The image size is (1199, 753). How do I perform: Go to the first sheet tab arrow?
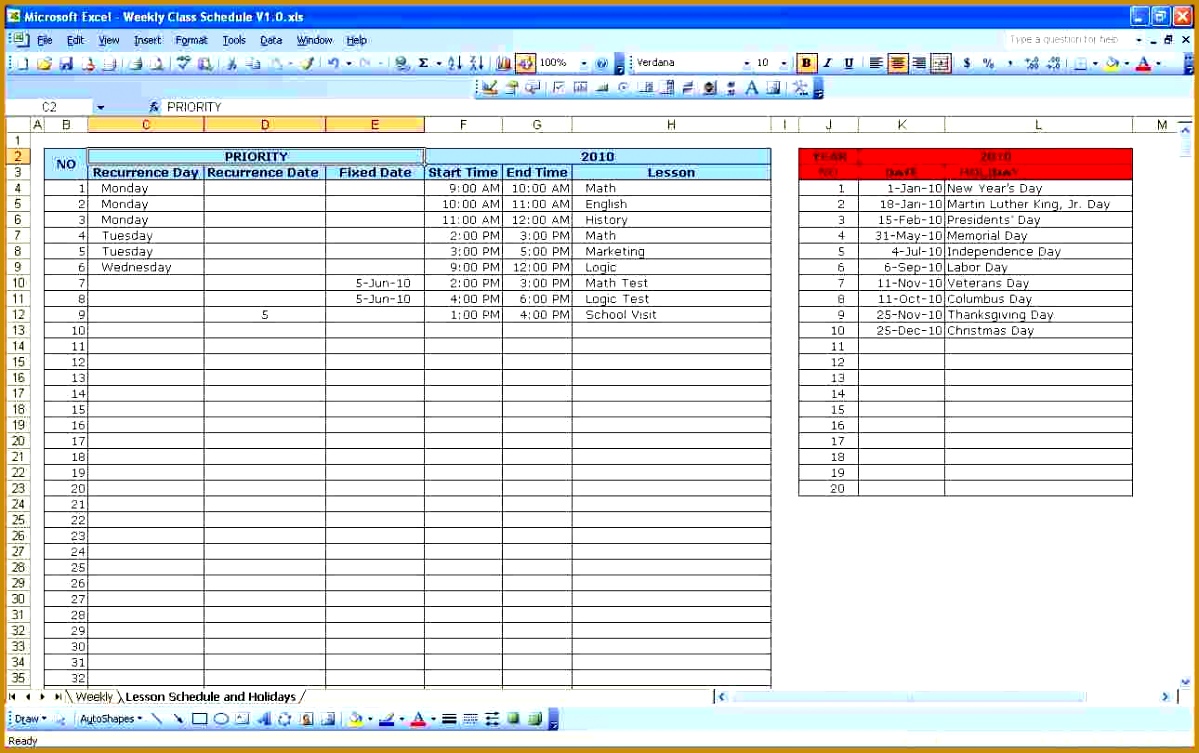pyautogui.click(x=12, y=696)
